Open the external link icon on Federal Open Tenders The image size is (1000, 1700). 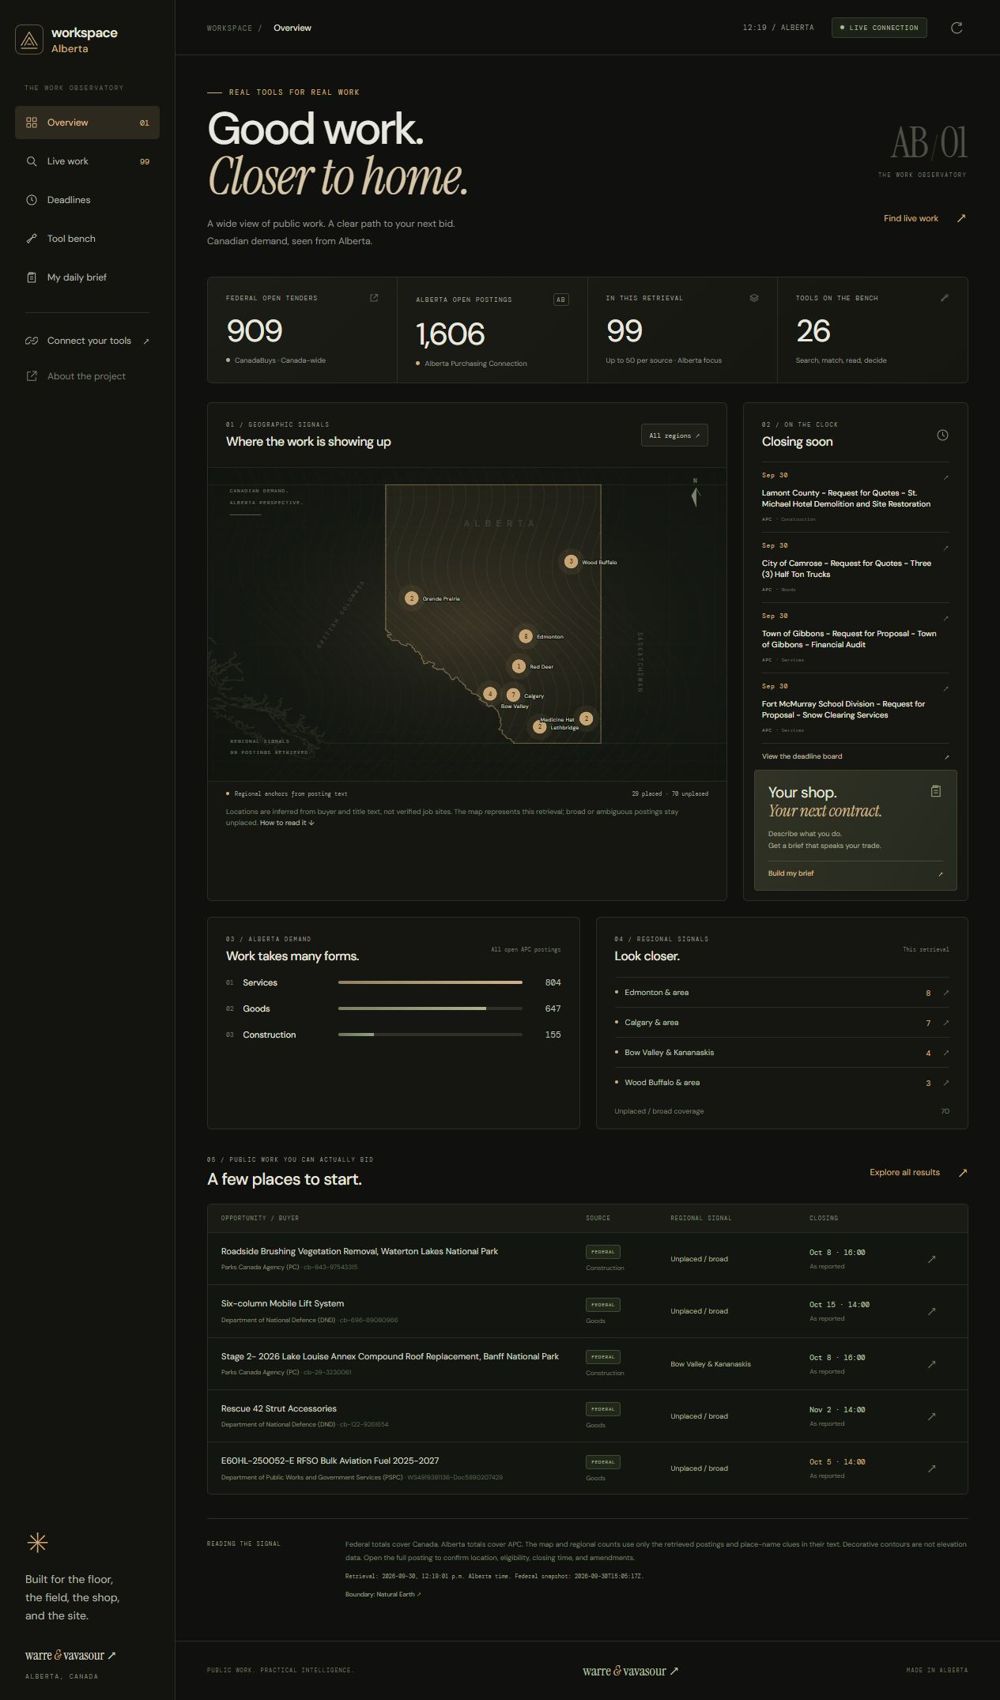click(x=374, y=298)
